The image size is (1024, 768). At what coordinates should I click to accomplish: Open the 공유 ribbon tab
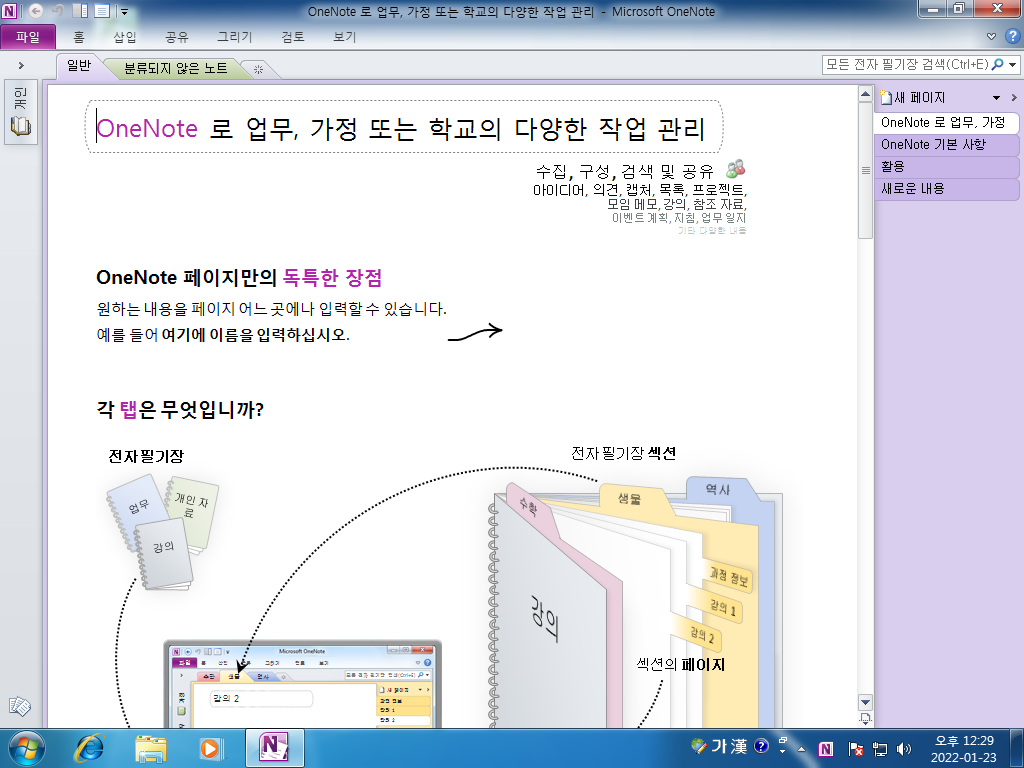pyautogui.click(x=176, y=37)
